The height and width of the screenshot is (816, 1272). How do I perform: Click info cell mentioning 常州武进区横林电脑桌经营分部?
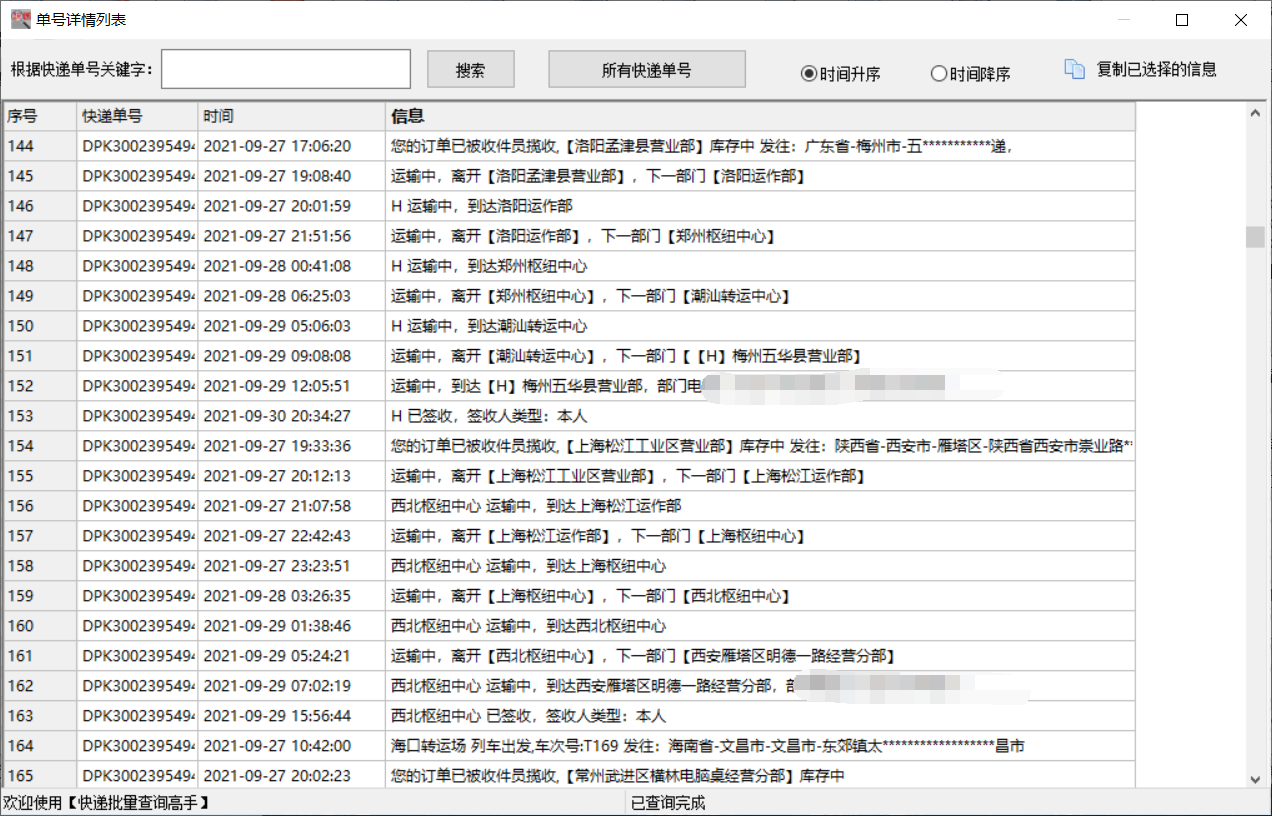pos(761,776)
